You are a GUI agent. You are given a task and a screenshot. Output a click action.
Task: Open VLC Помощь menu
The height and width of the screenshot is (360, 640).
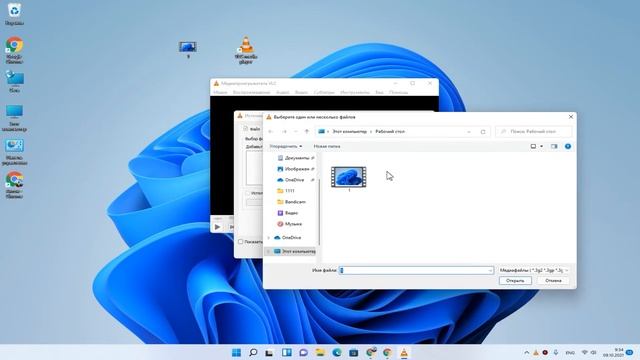tap(398, 93)
